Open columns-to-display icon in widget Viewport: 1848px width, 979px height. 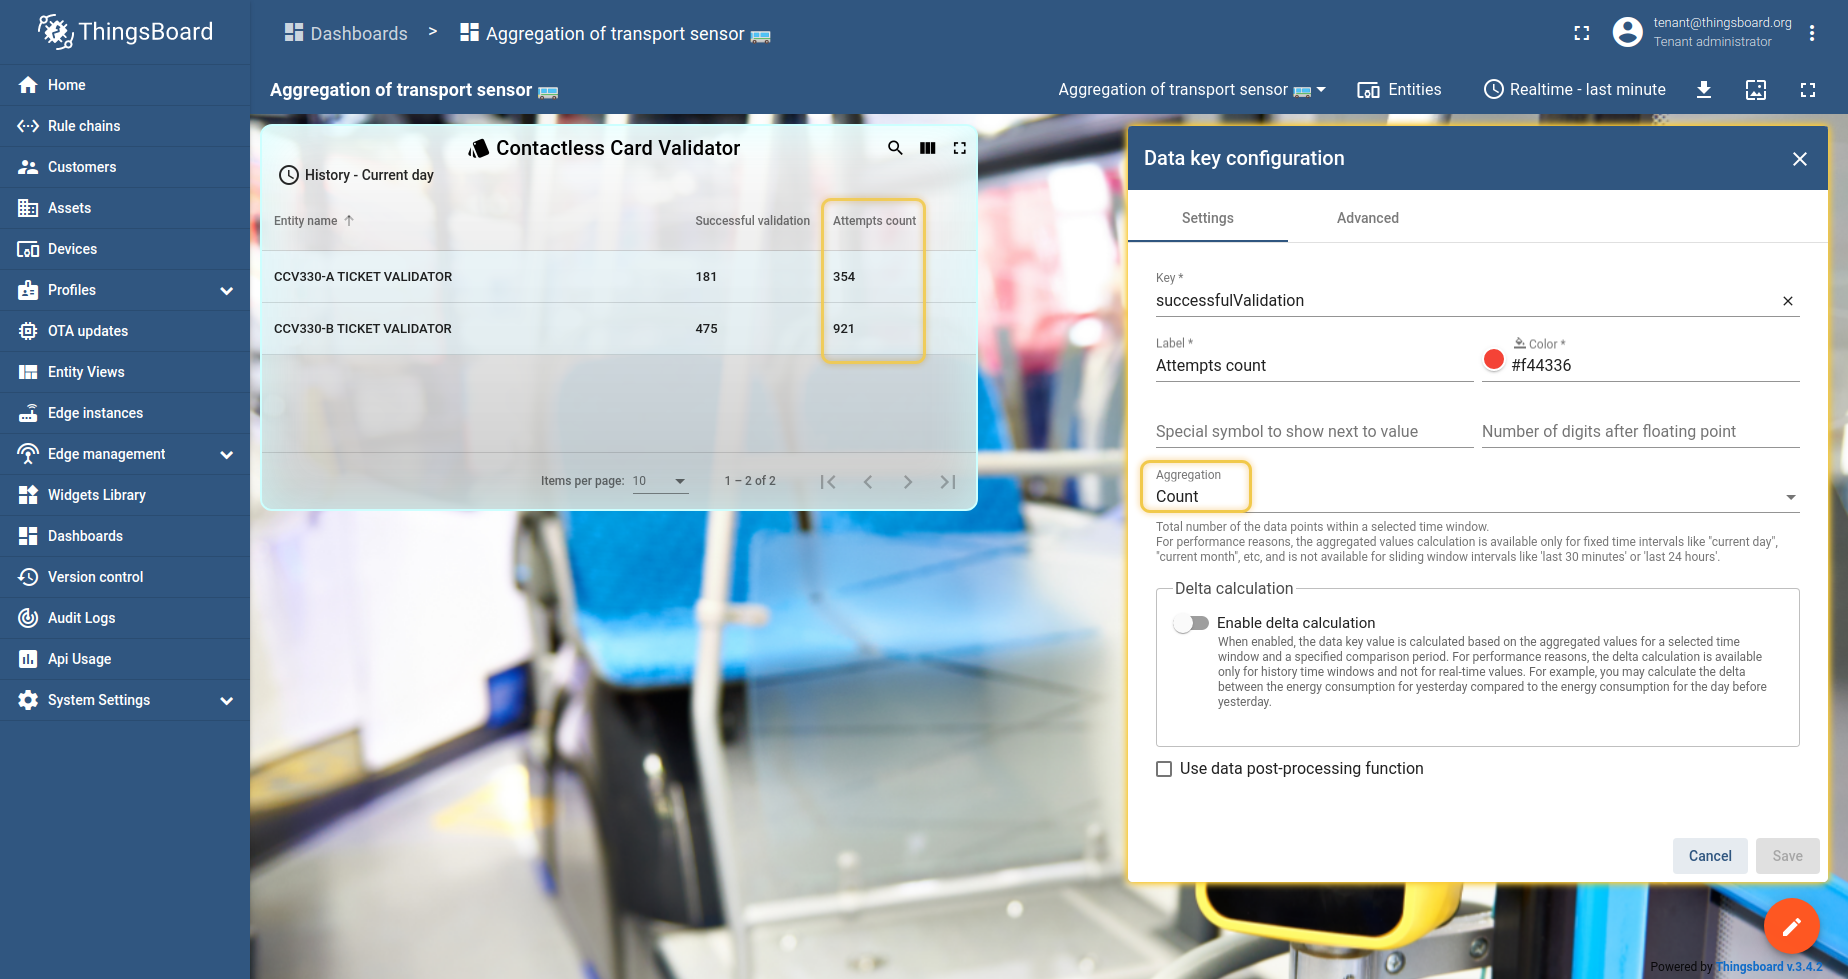tap(928, 148)
